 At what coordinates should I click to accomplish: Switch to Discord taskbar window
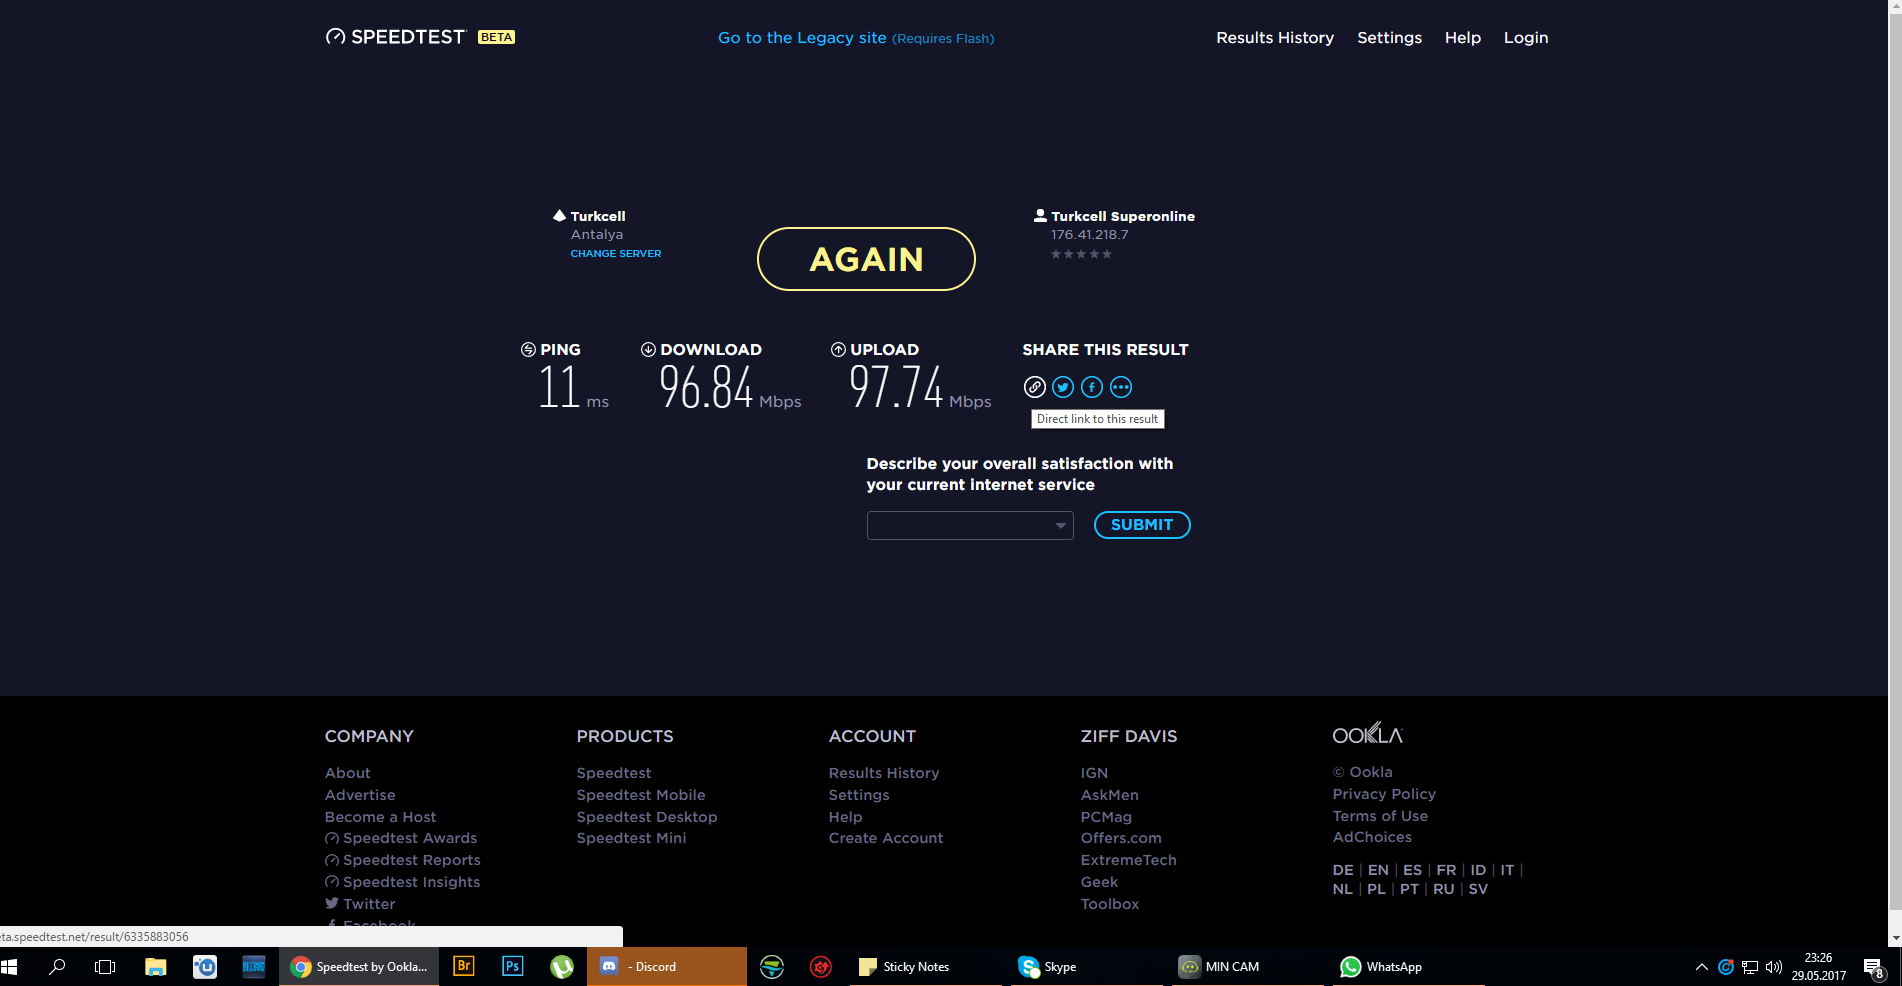667,967
